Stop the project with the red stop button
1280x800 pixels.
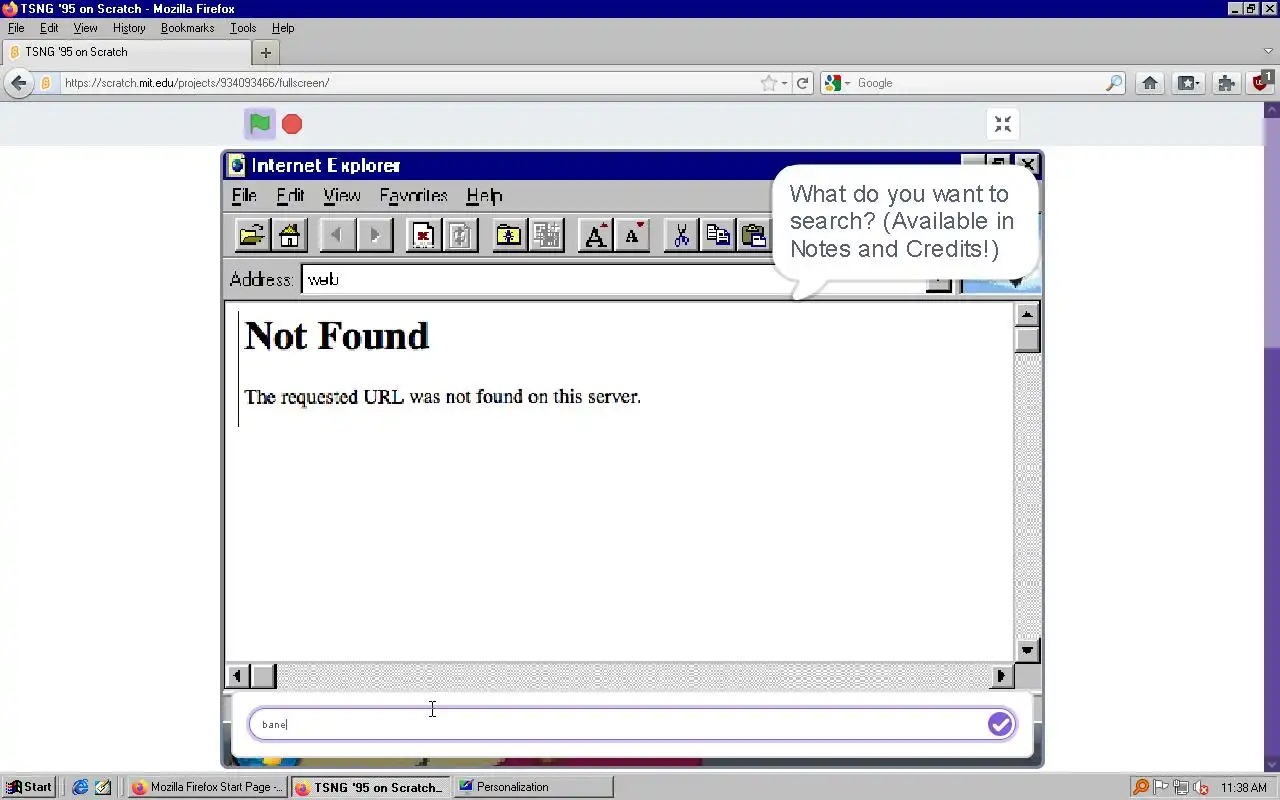click(x=292, y=124)
